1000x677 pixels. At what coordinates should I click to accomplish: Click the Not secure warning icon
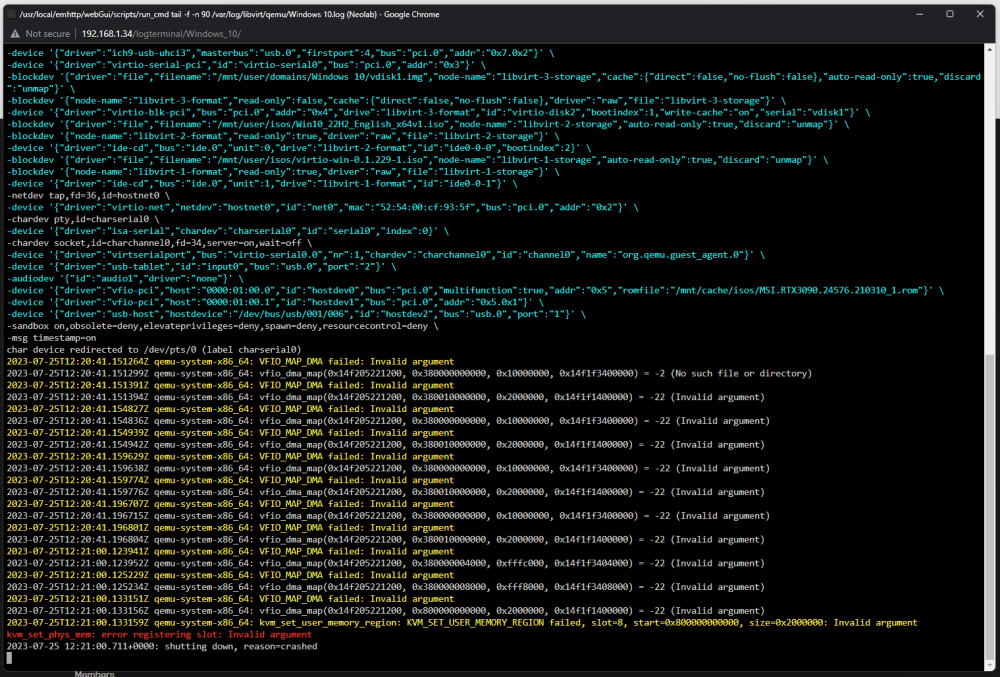point(15,34)
